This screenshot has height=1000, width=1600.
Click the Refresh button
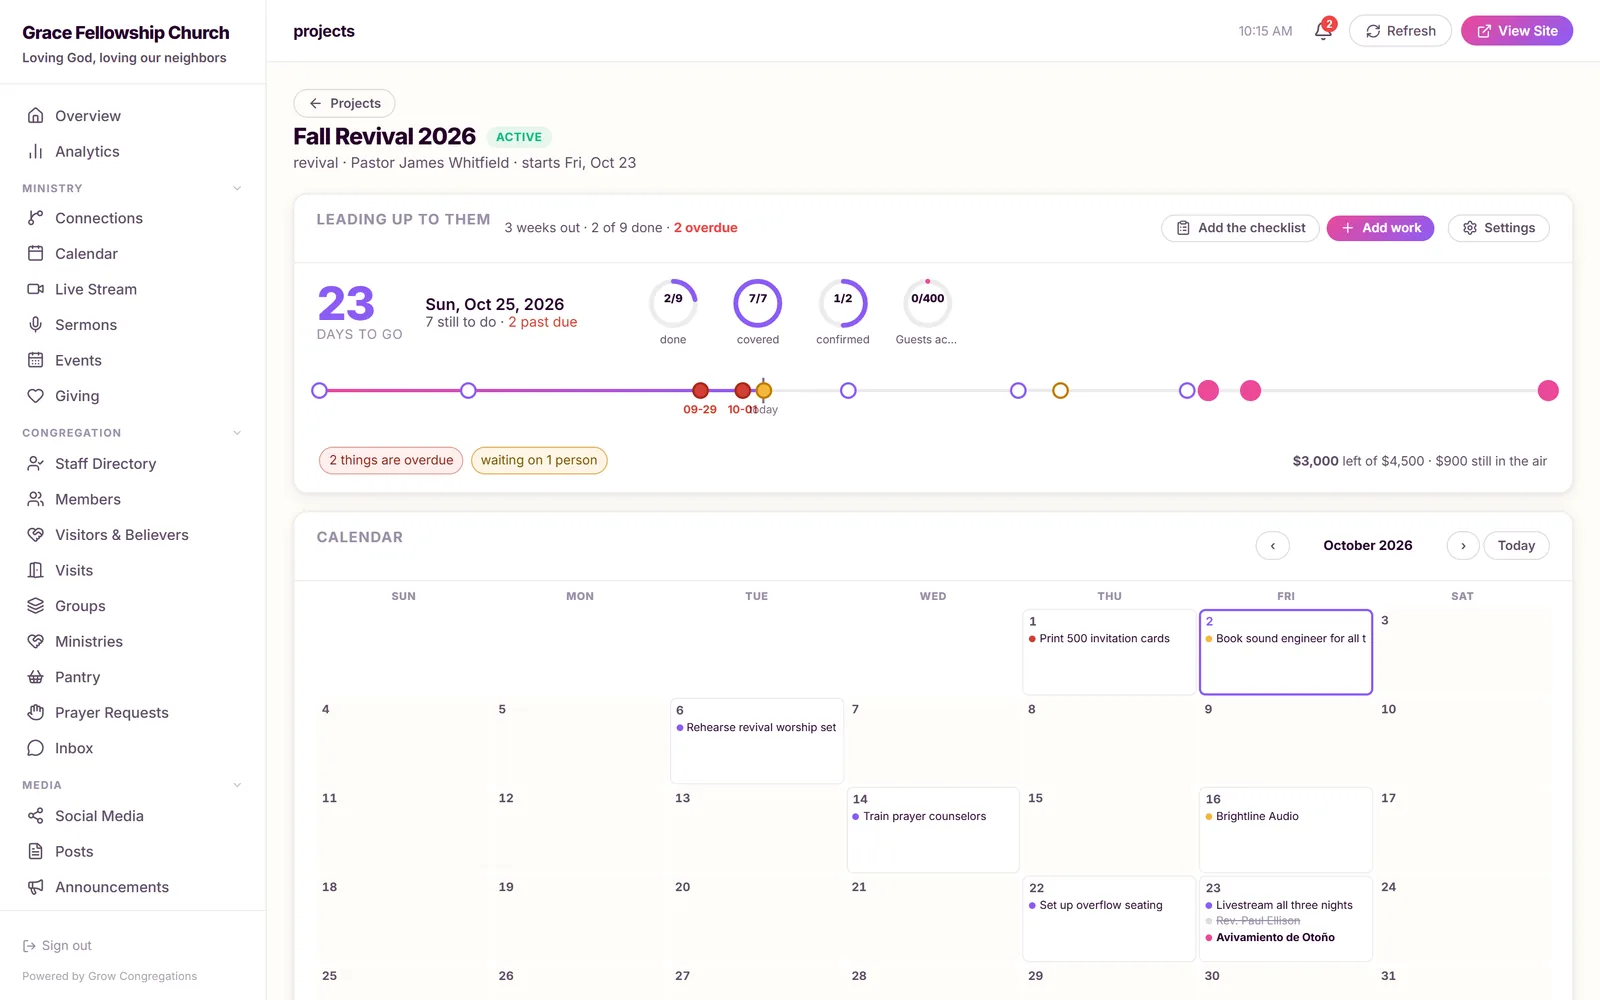point(1400,31)
